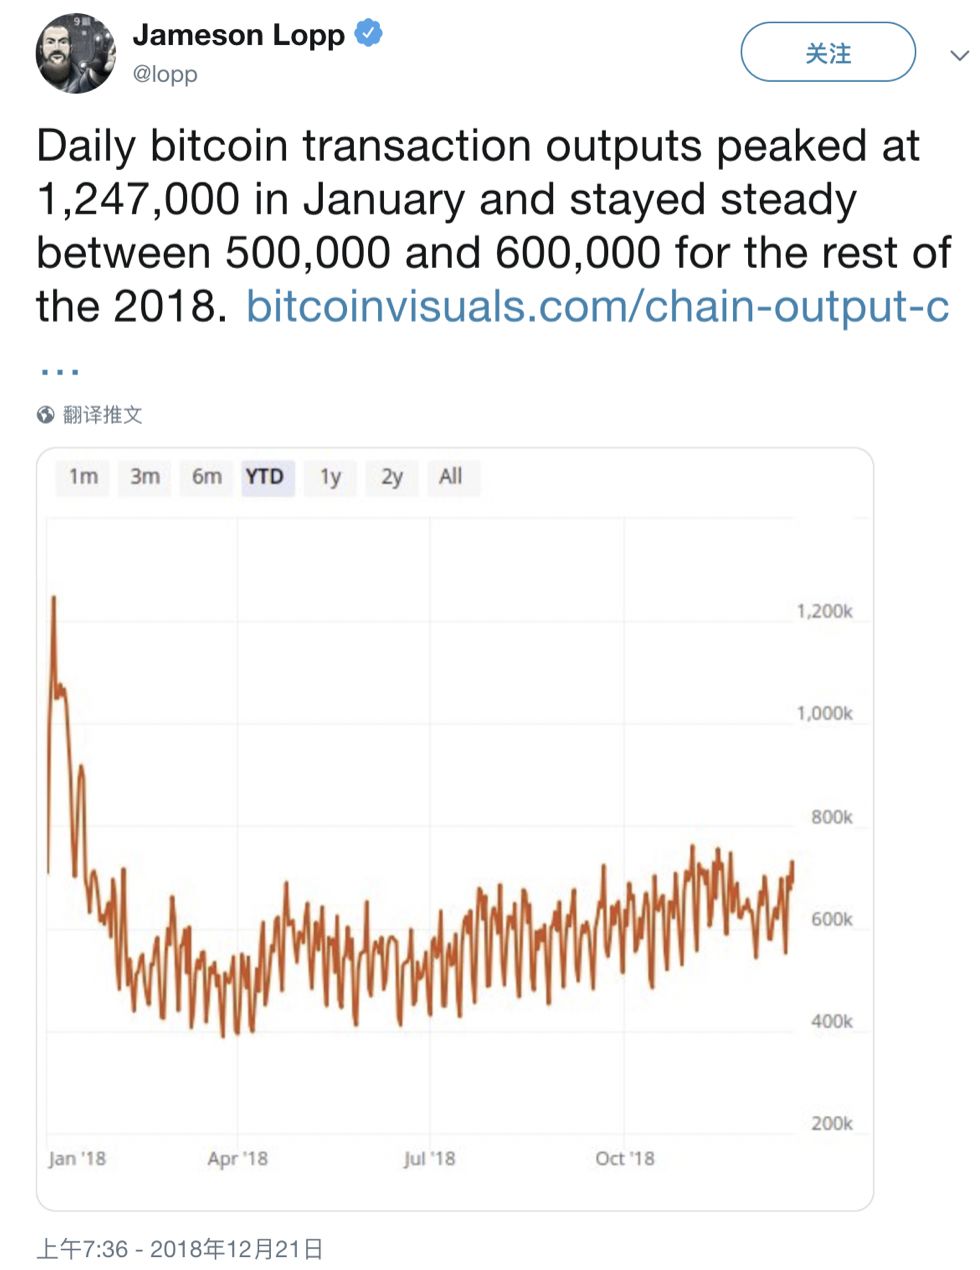Select the YTD range button
The width and height of the screenshot is (980, 1270).
pyautogui.click(x=265, y=477)
